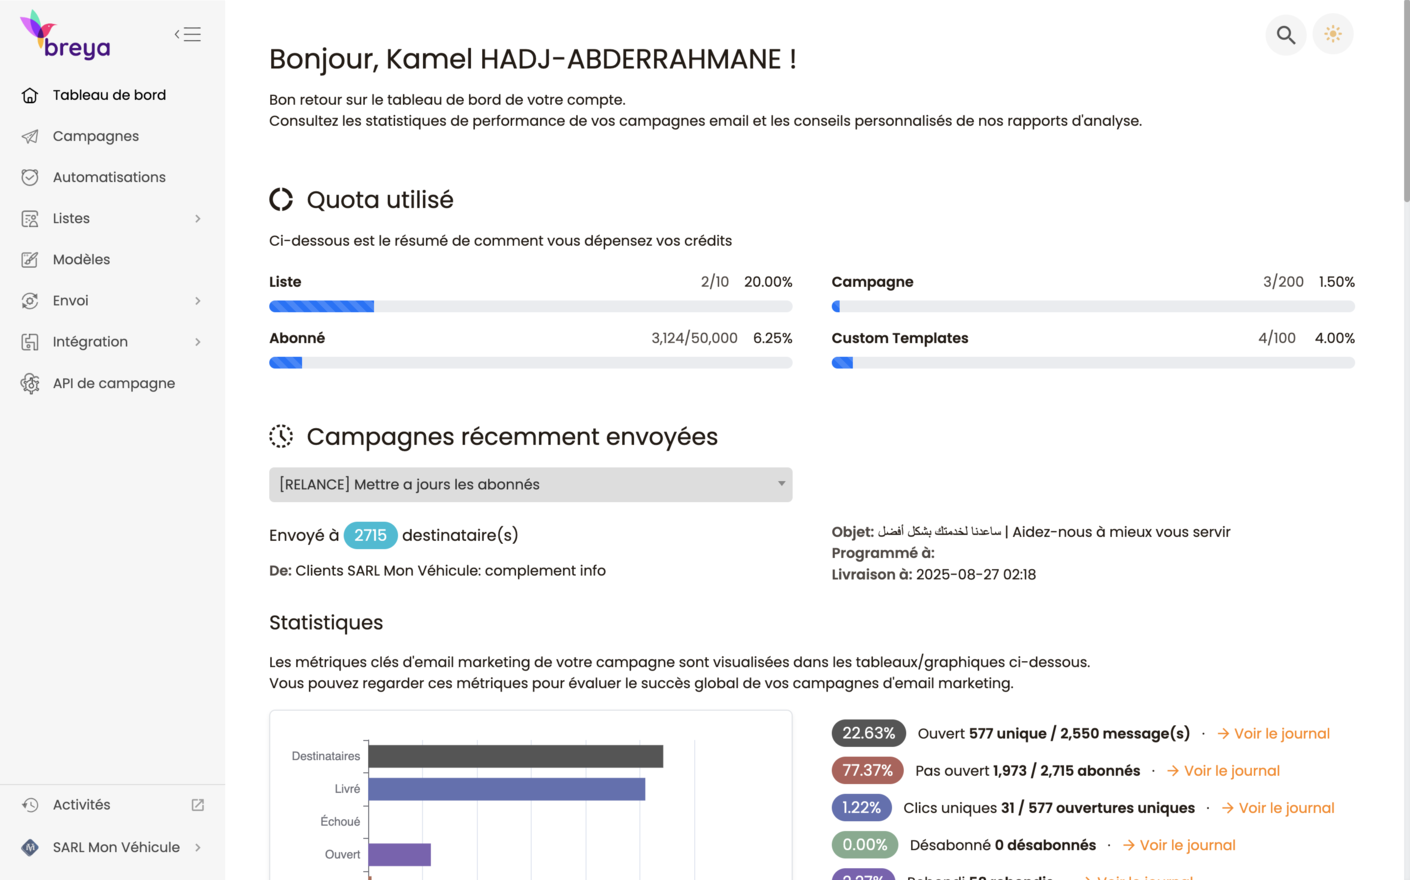Click the Campagnes paper plane icon
Screen dimensions: 1410x880
coord(30,137)
